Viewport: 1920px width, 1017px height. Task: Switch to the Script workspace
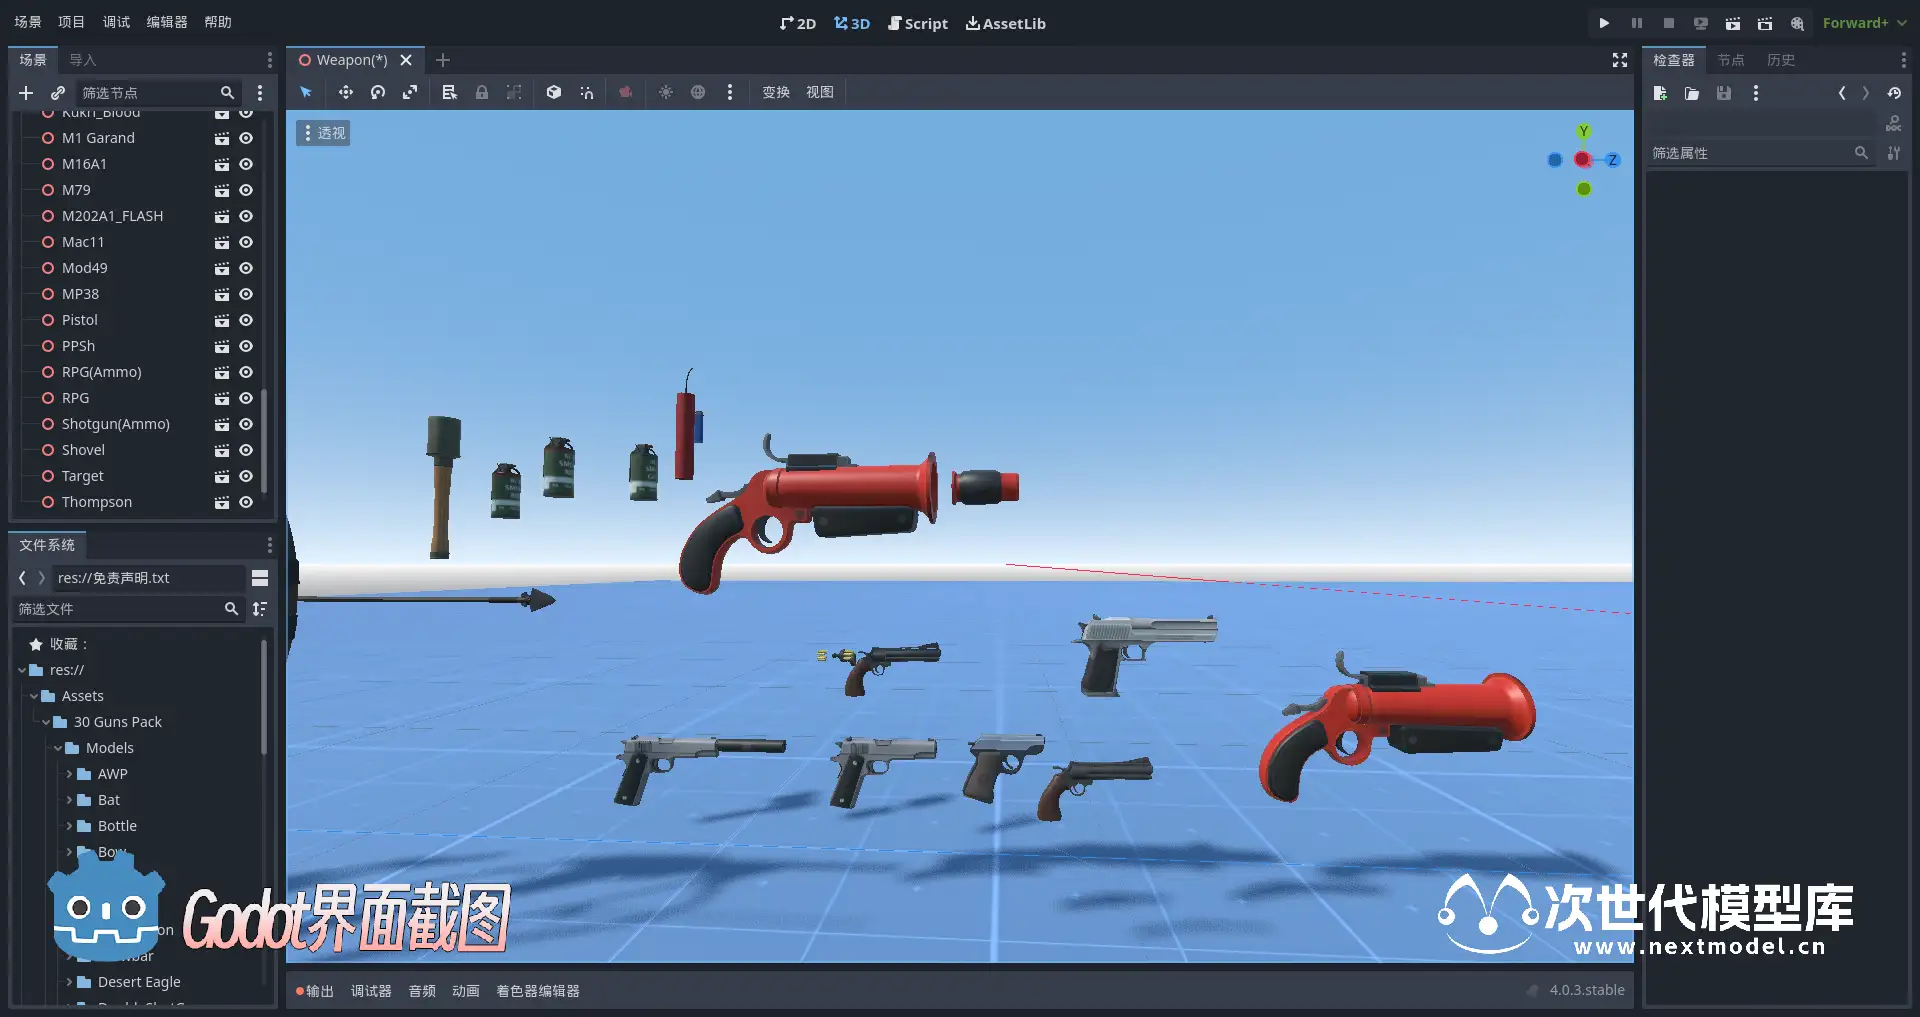click(917, 23)
